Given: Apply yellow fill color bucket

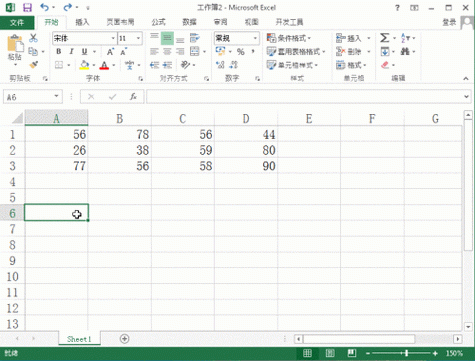Looking at the screenshot, I should [x=84, y=65].
